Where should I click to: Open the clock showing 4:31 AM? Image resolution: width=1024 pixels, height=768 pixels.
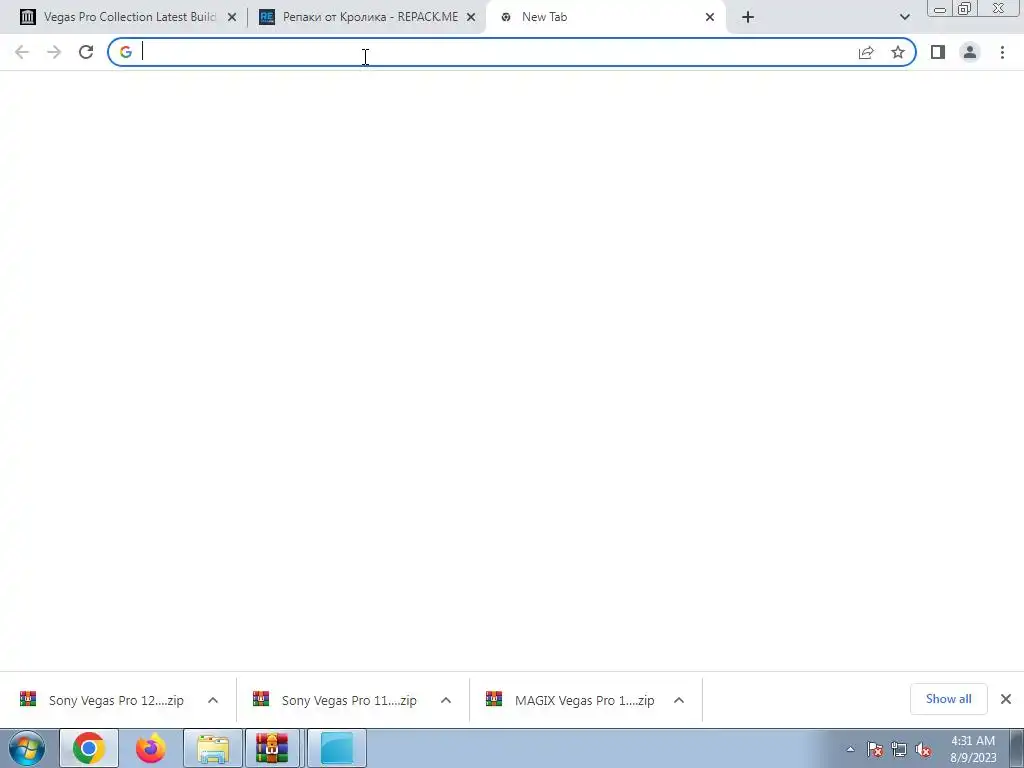point(973,749)
